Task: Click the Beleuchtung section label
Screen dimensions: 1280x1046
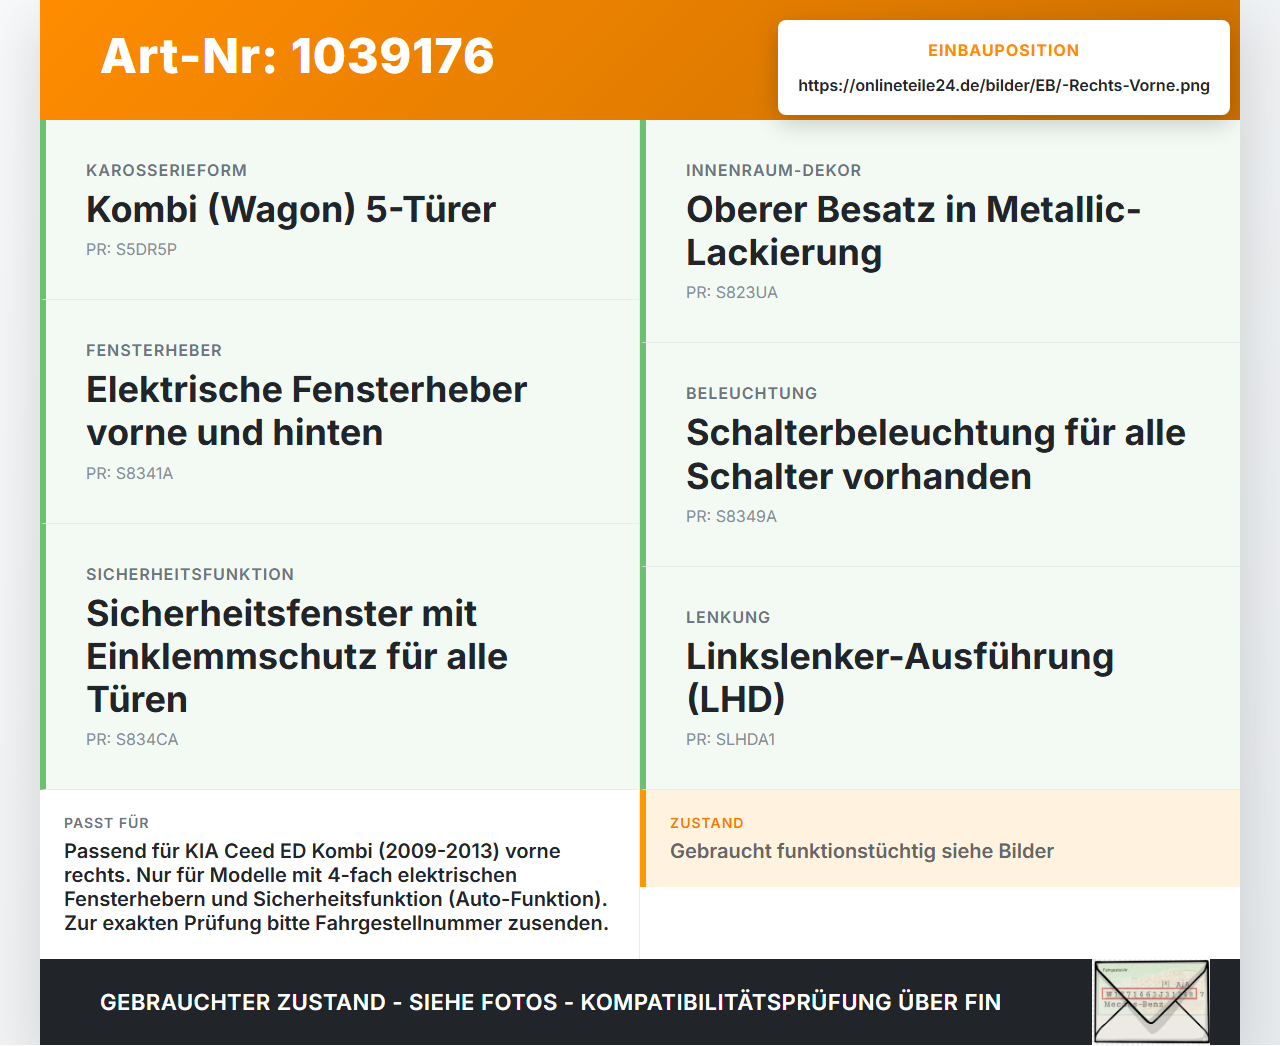Action: coord(752,393)
